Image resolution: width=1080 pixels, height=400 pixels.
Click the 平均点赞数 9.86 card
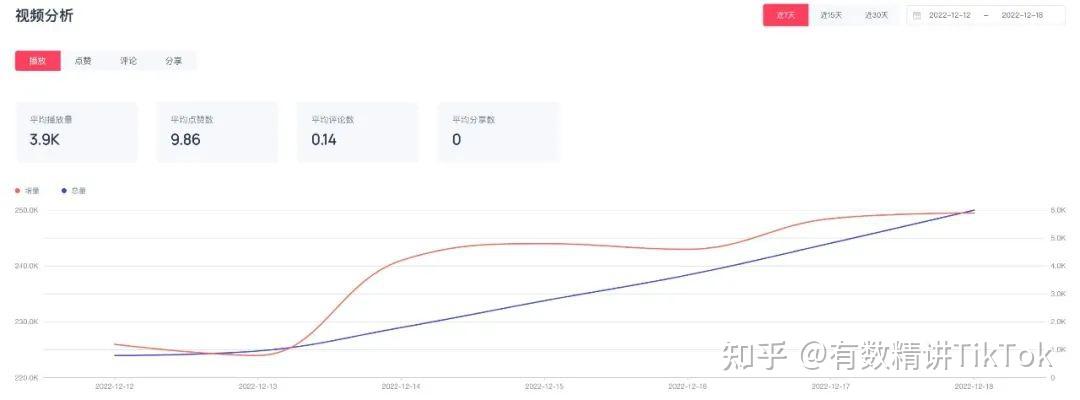217,131
